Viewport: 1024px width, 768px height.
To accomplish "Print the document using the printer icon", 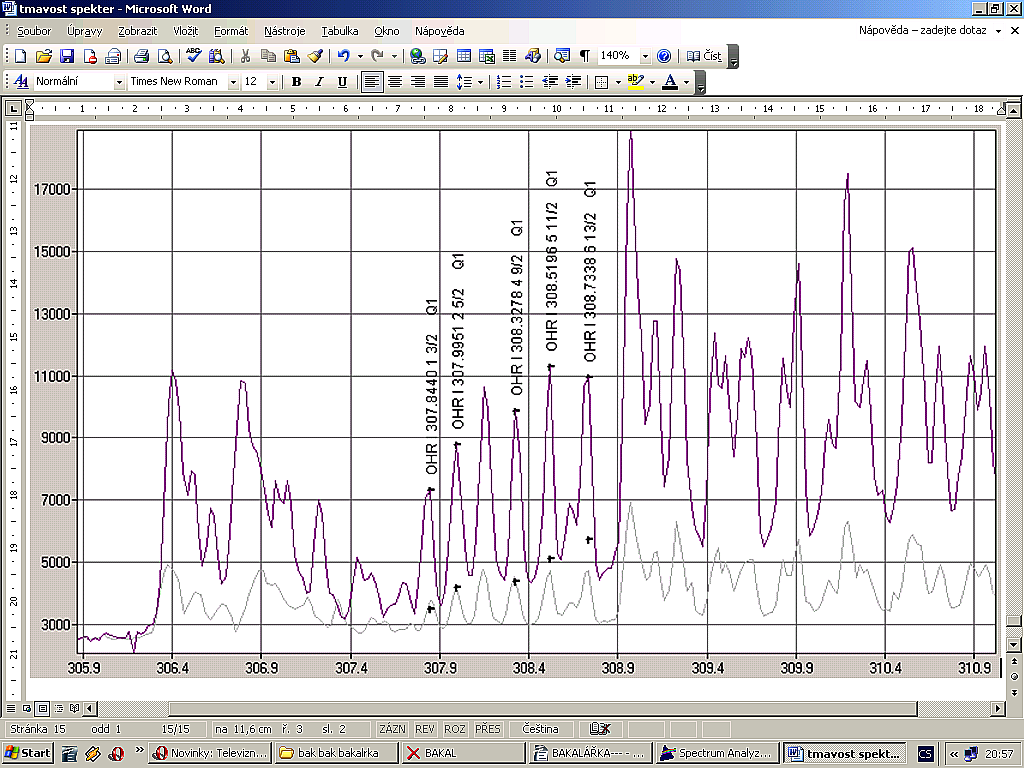I will point(141,56).
